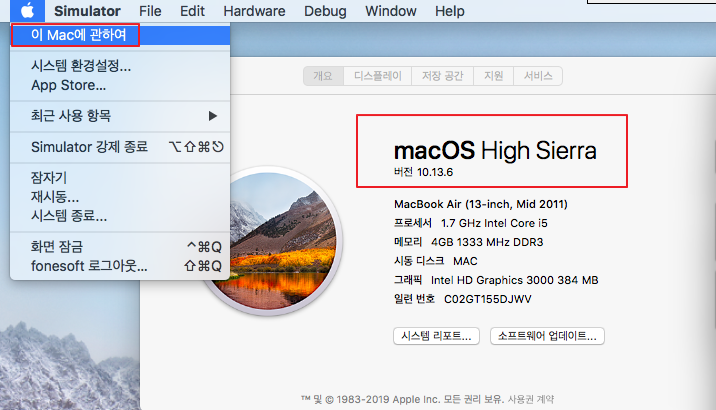This screenshot has width=716, height=410.
Task: Open the Help menu
Action: 450,11
